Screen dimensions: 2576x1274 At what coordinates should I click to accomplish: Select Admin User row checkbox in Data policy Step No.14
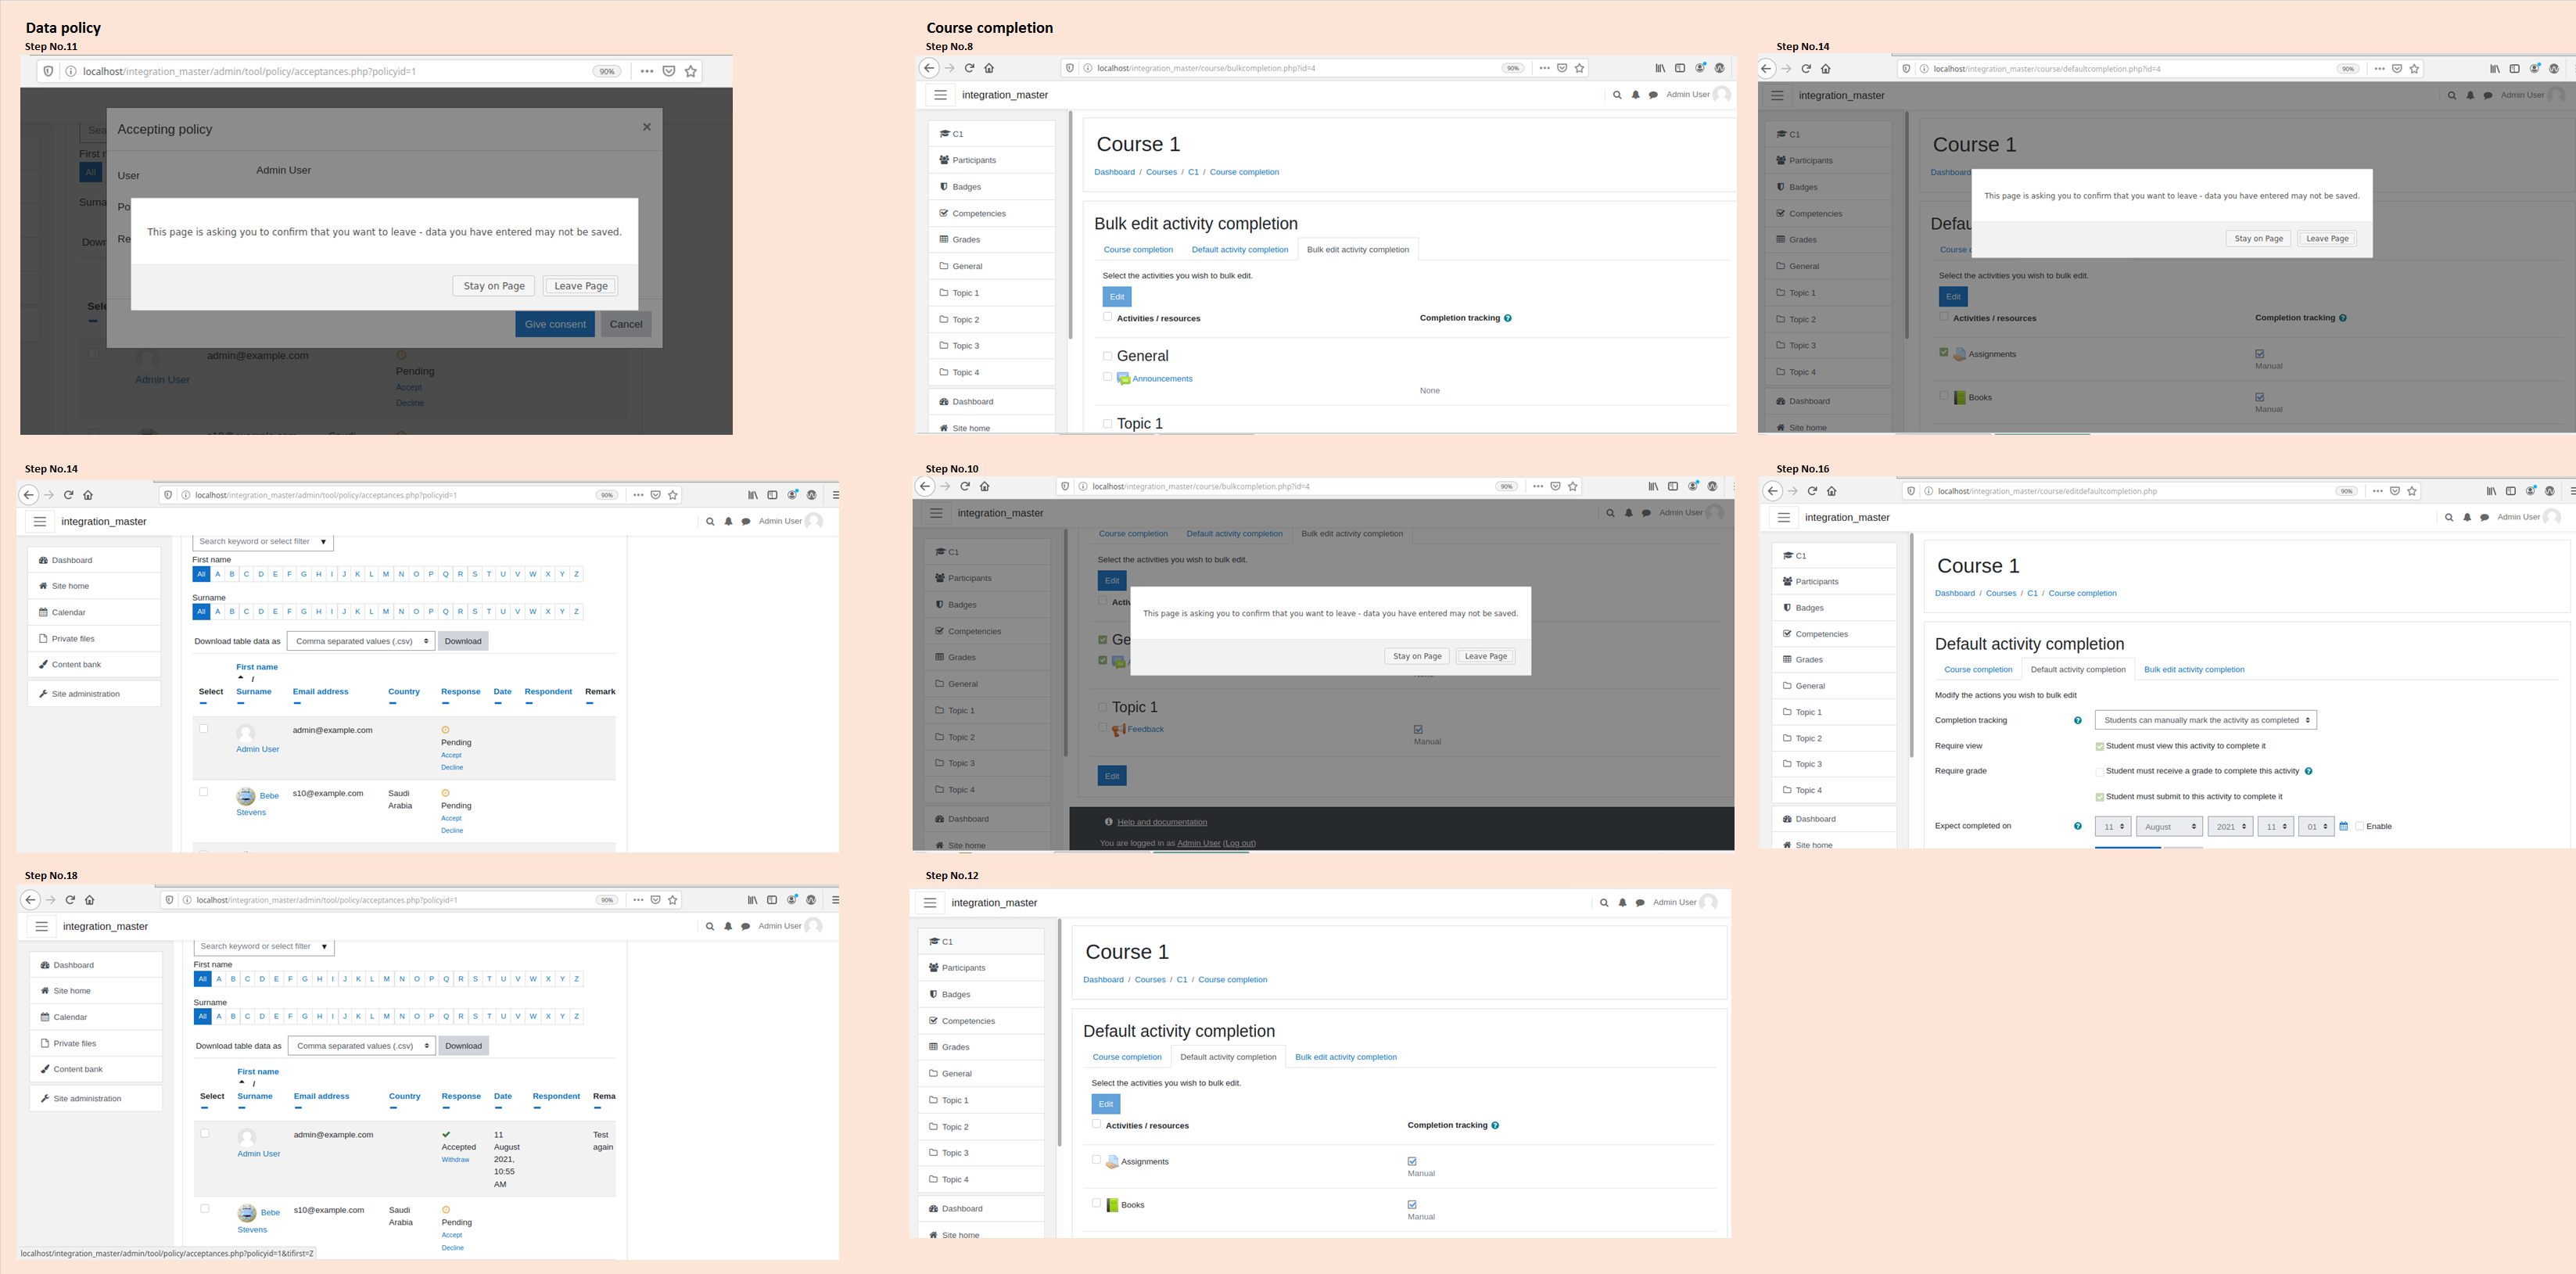pos(203,729)
